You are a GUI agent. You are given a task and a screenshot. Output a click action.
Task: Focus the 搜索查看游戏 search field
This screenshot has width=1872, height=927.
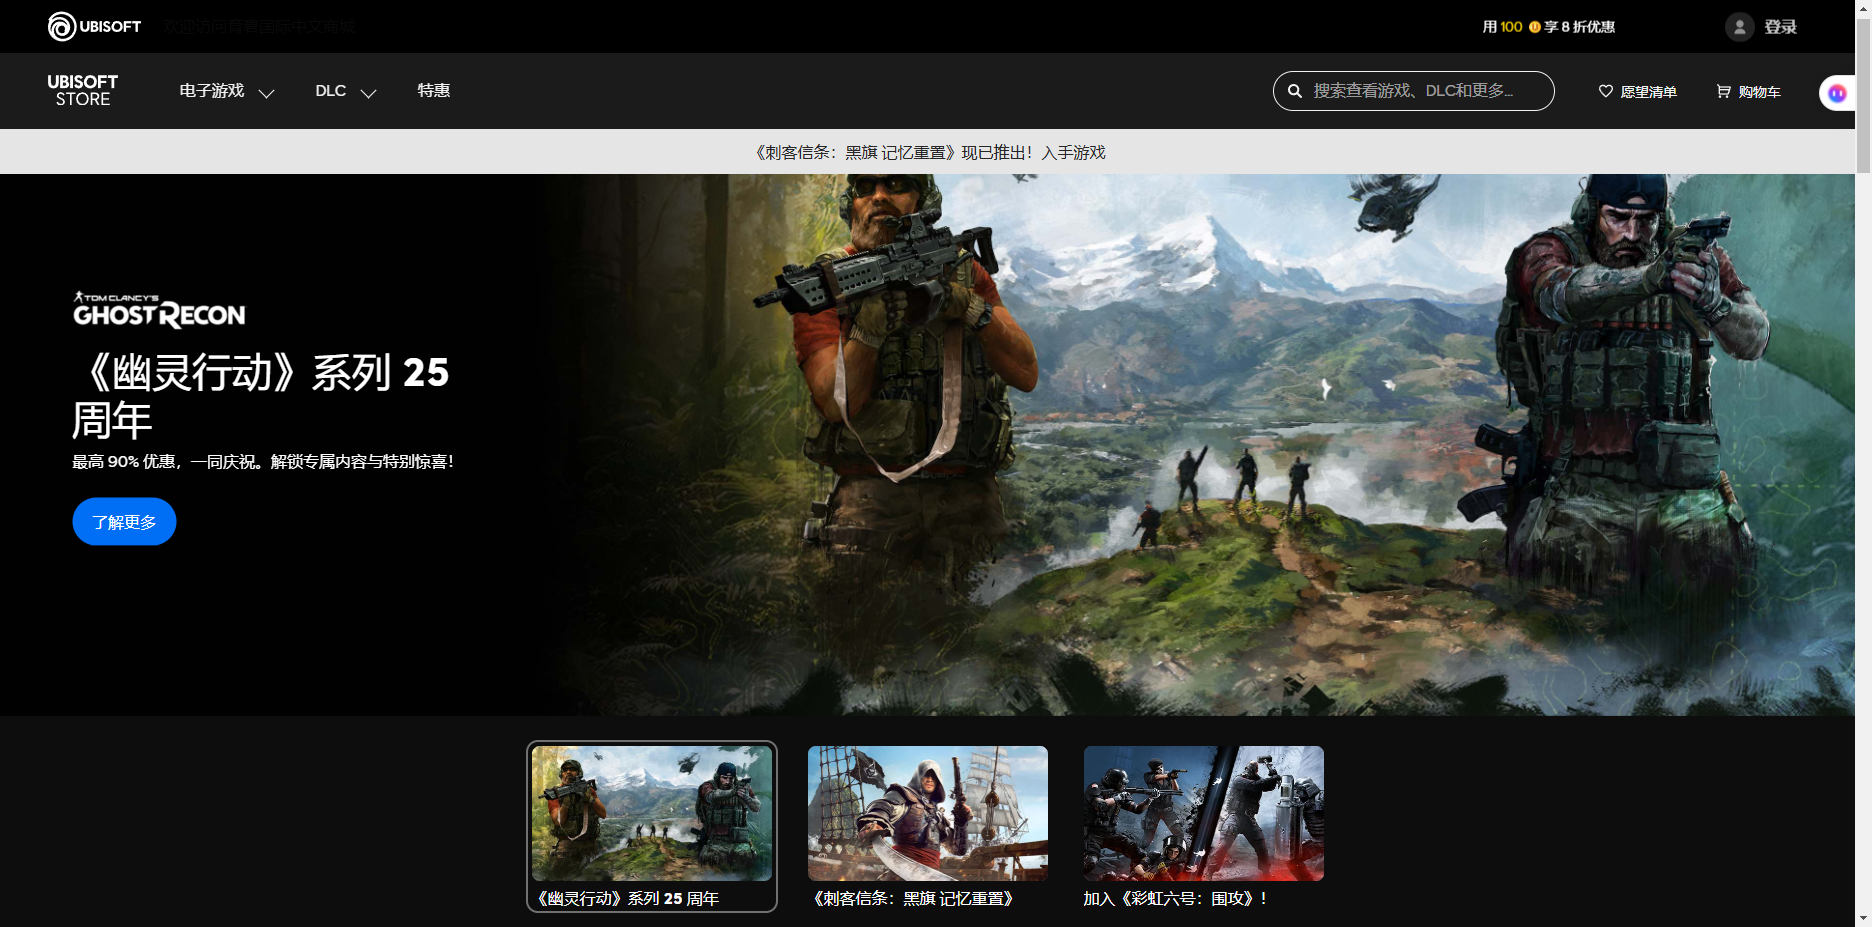[1413, 91]
